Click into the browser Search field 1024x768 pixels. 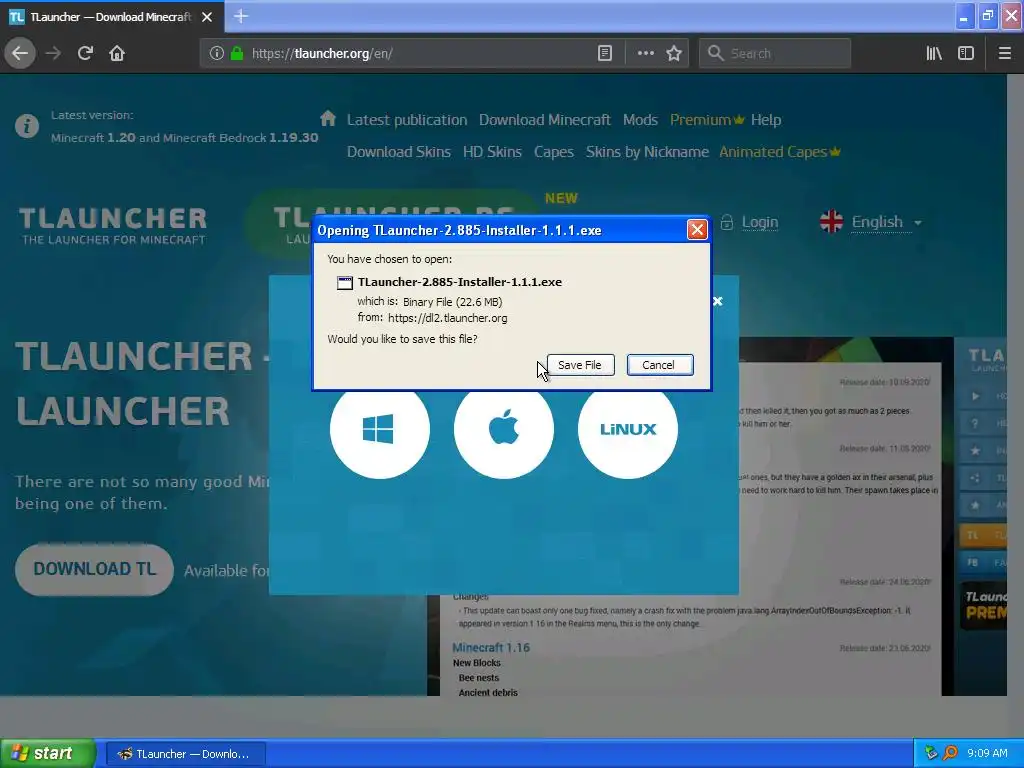[x=775, y=54]
